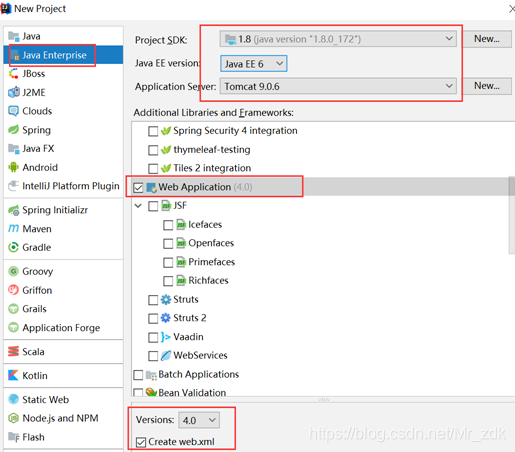This screenshot has height=452, width=515.
Task: Select the Java project type icon
Action: [x=14, y=36]
